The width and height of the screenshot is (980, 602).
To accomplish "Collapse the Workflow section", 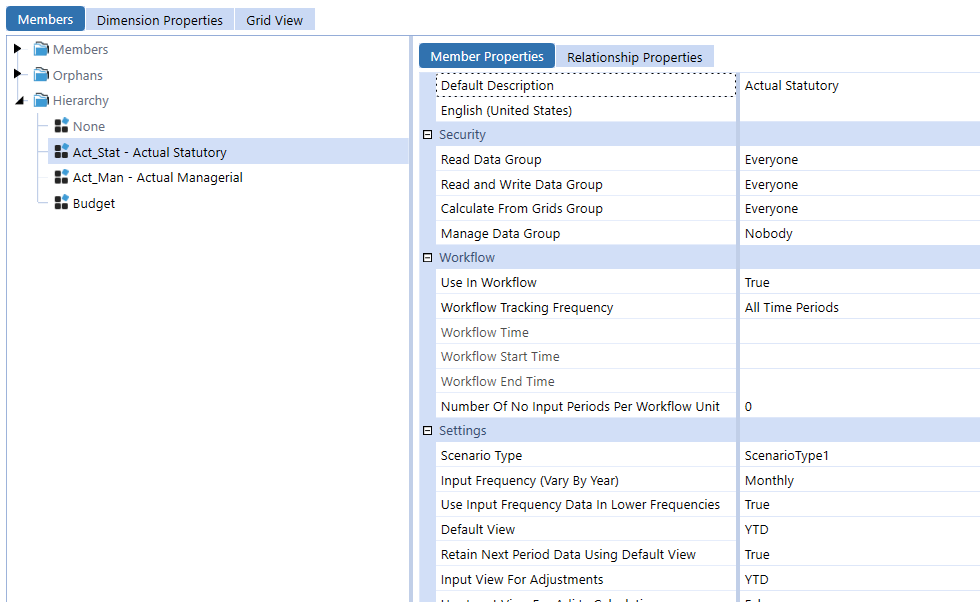I will click(427, 258).
